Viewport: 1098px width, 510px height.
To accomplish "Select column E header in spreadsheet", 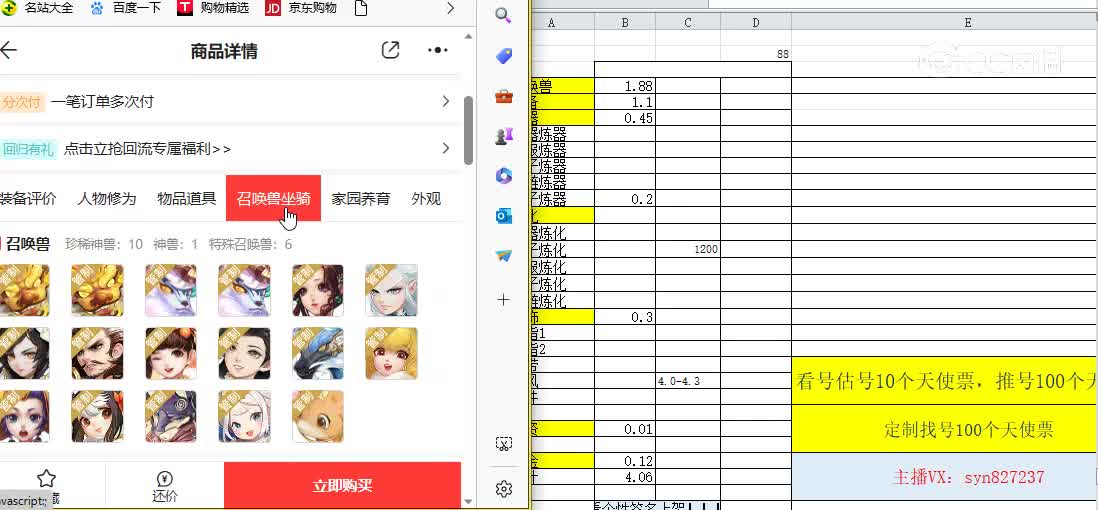I will 945,22.
